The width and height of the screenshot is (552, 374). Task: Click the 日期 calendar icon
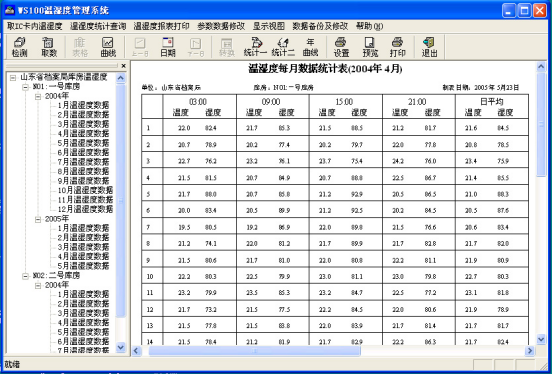[168, 47]
